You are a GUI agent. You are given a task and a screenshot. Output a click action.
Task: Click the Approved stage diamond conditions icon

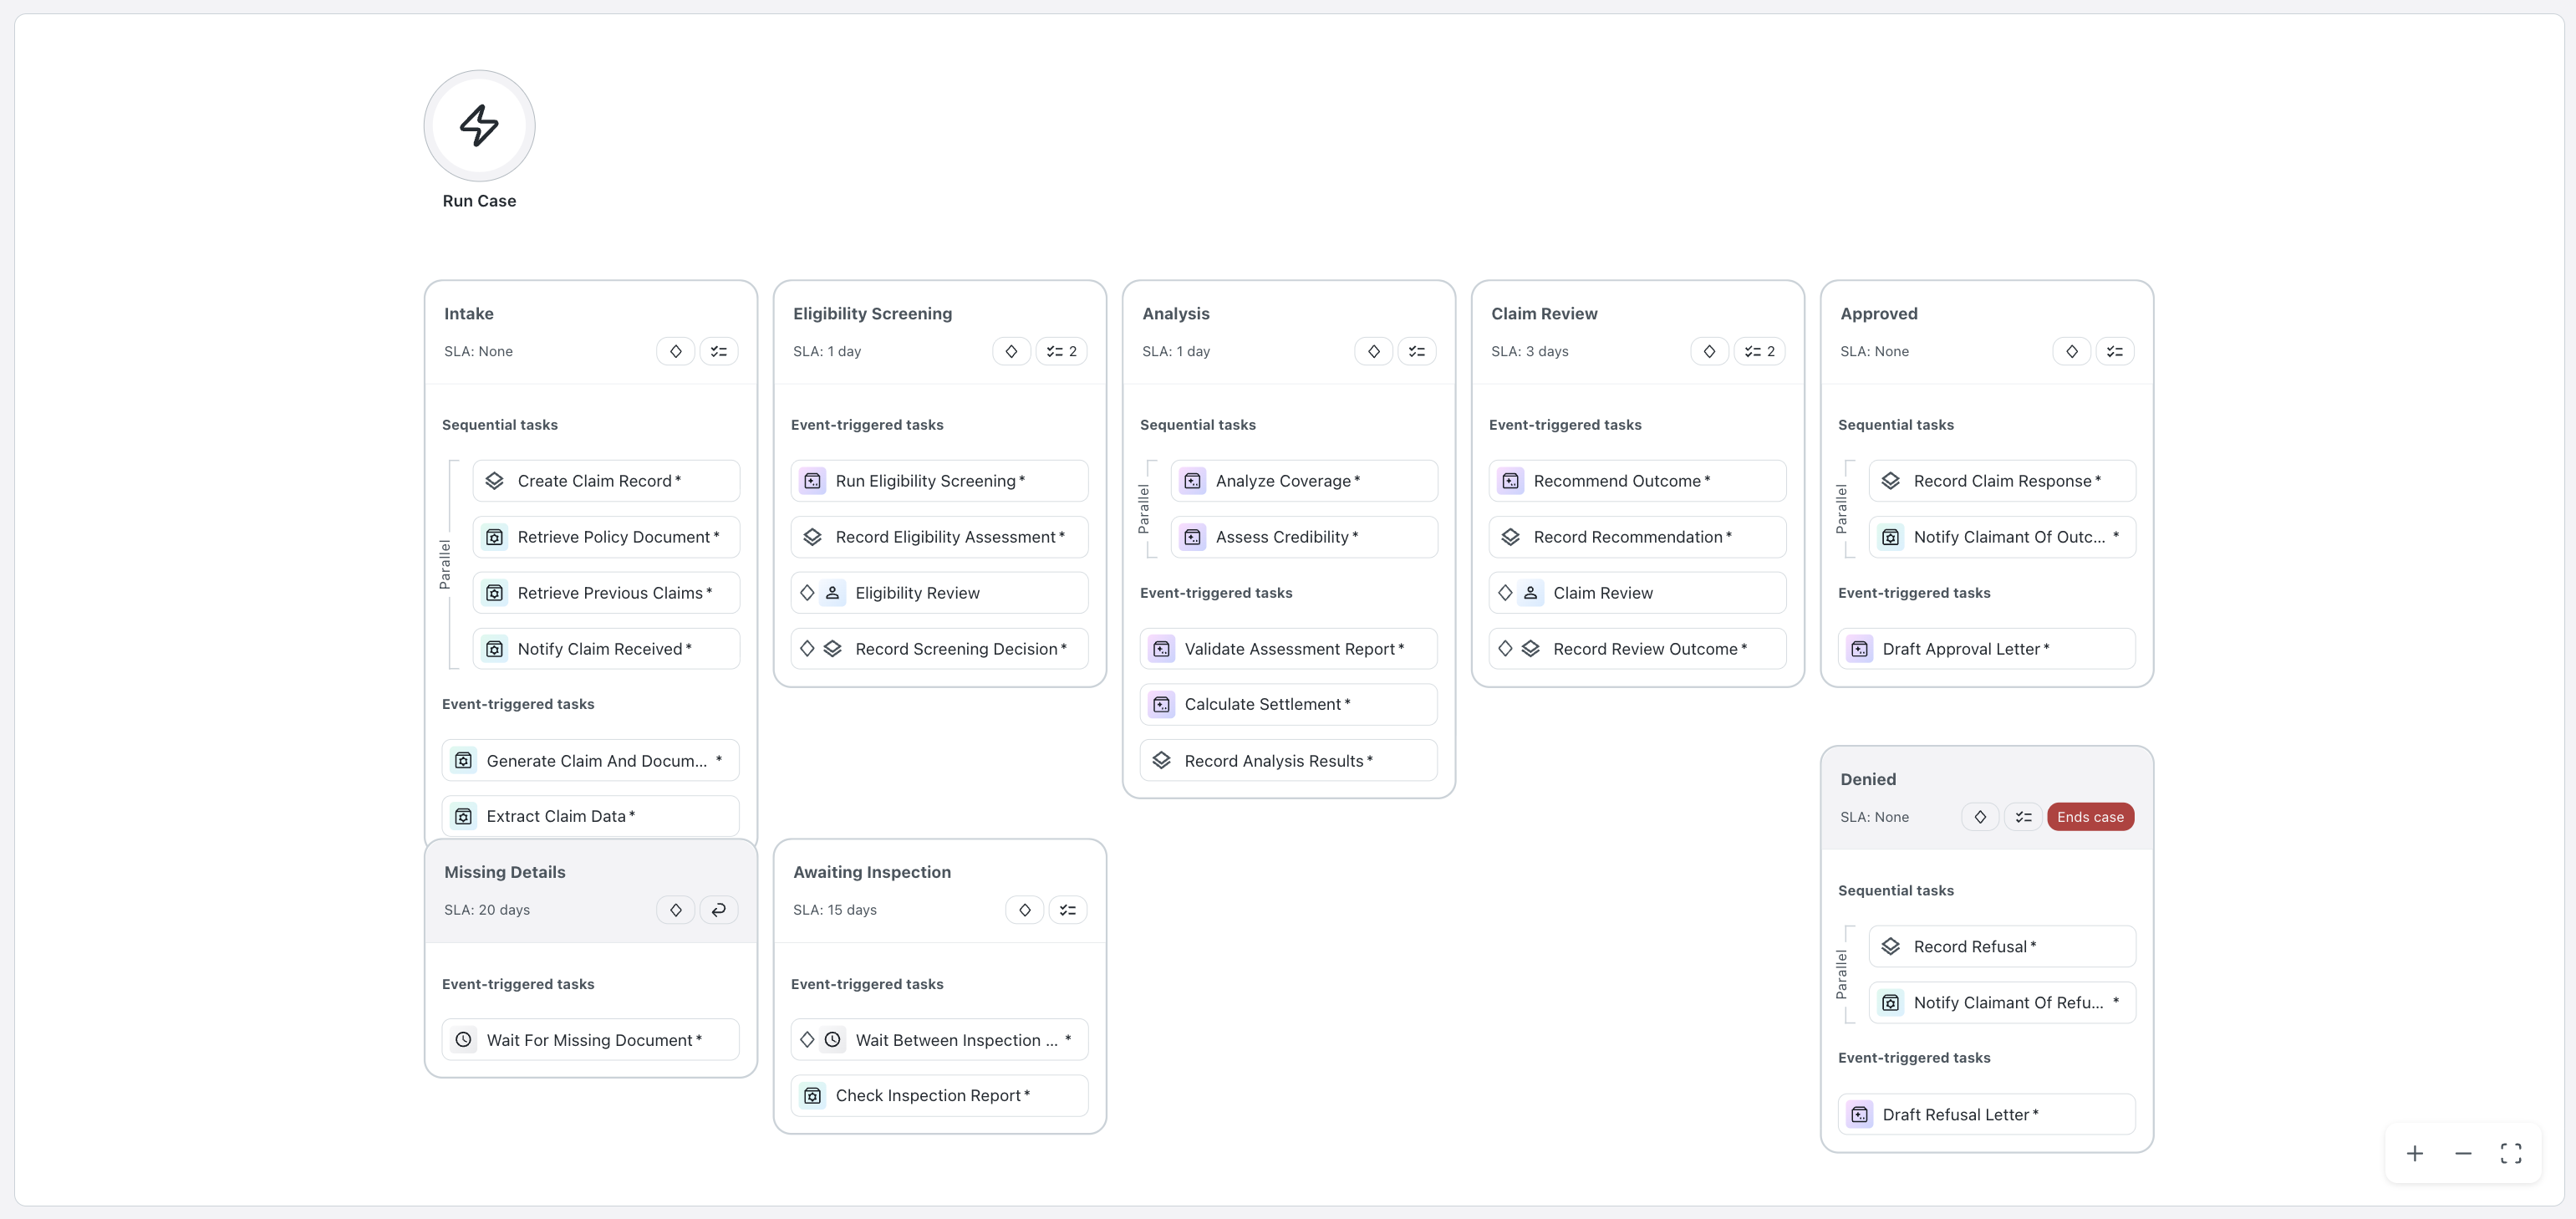2072,351
